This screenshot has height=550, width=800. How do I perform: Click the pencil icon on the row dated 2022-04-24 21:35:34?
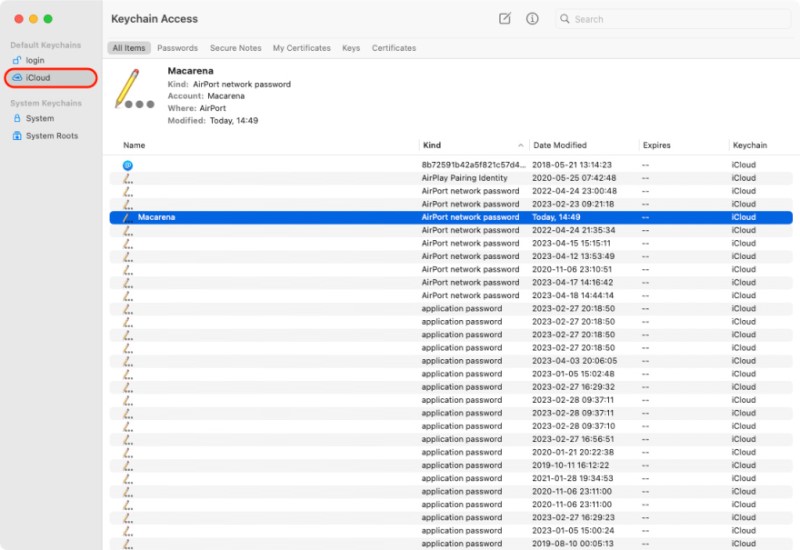tap(128, 231)
